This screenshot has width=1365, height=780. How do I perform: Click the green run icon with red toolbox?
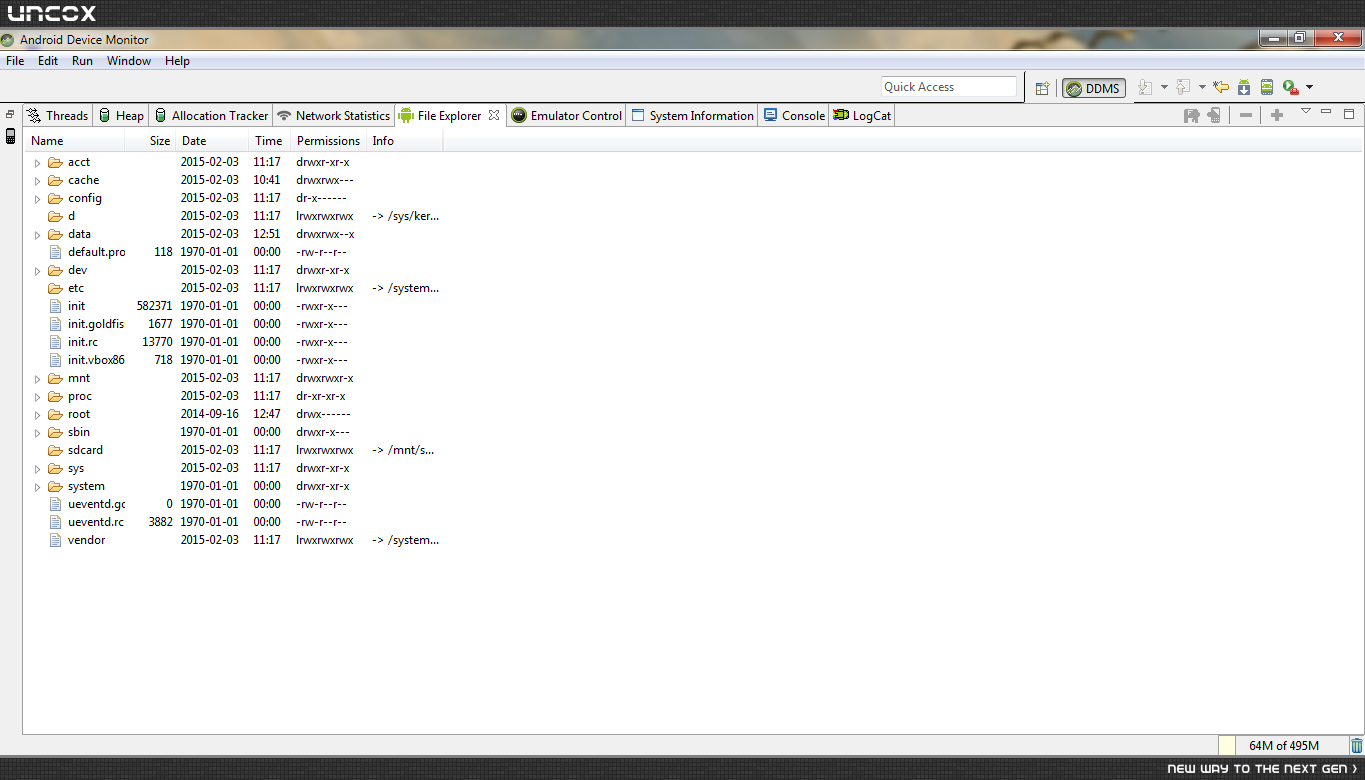(x=1290, y=87)
